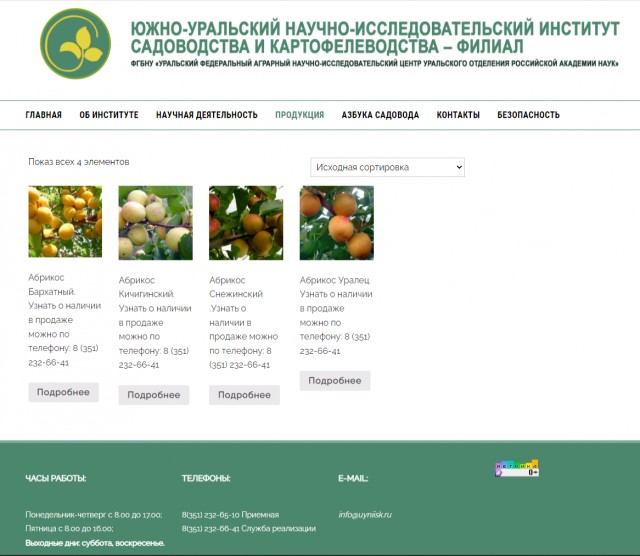The image size is (640, 556).
Task: Go to НАУЧНАЯ ДЕЯТЕЛЬНОСТЬ section
Action: [207, 115]
